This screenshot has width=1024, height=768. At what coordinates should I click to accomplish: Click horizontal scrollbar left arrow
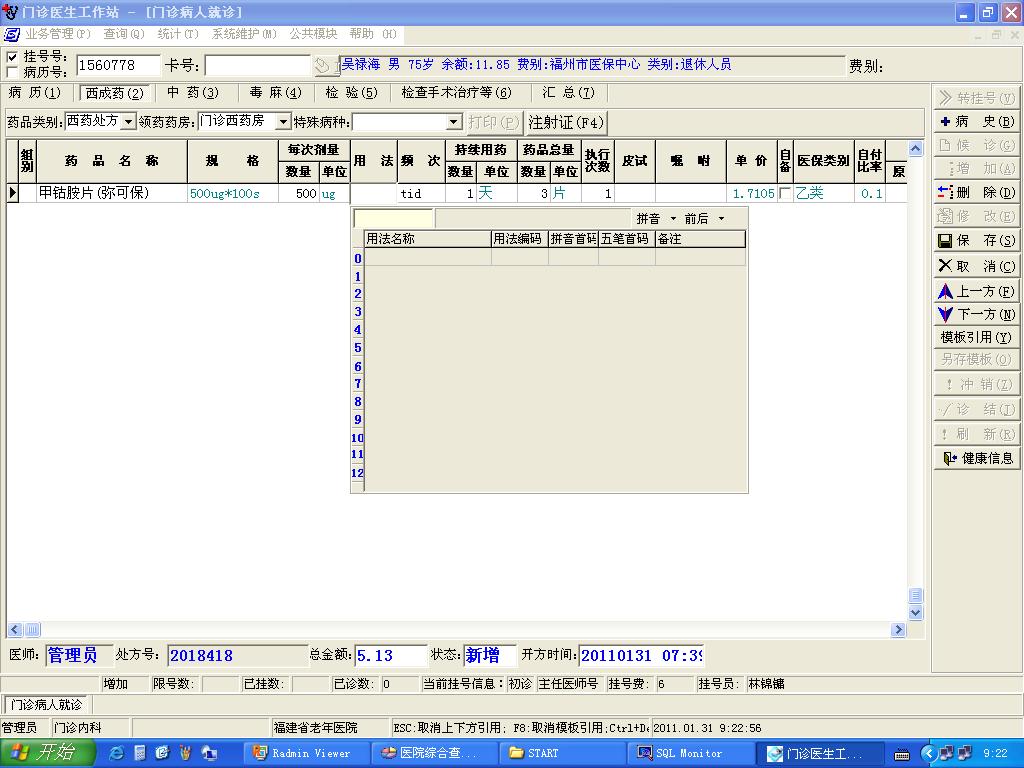tap(15, 630)
